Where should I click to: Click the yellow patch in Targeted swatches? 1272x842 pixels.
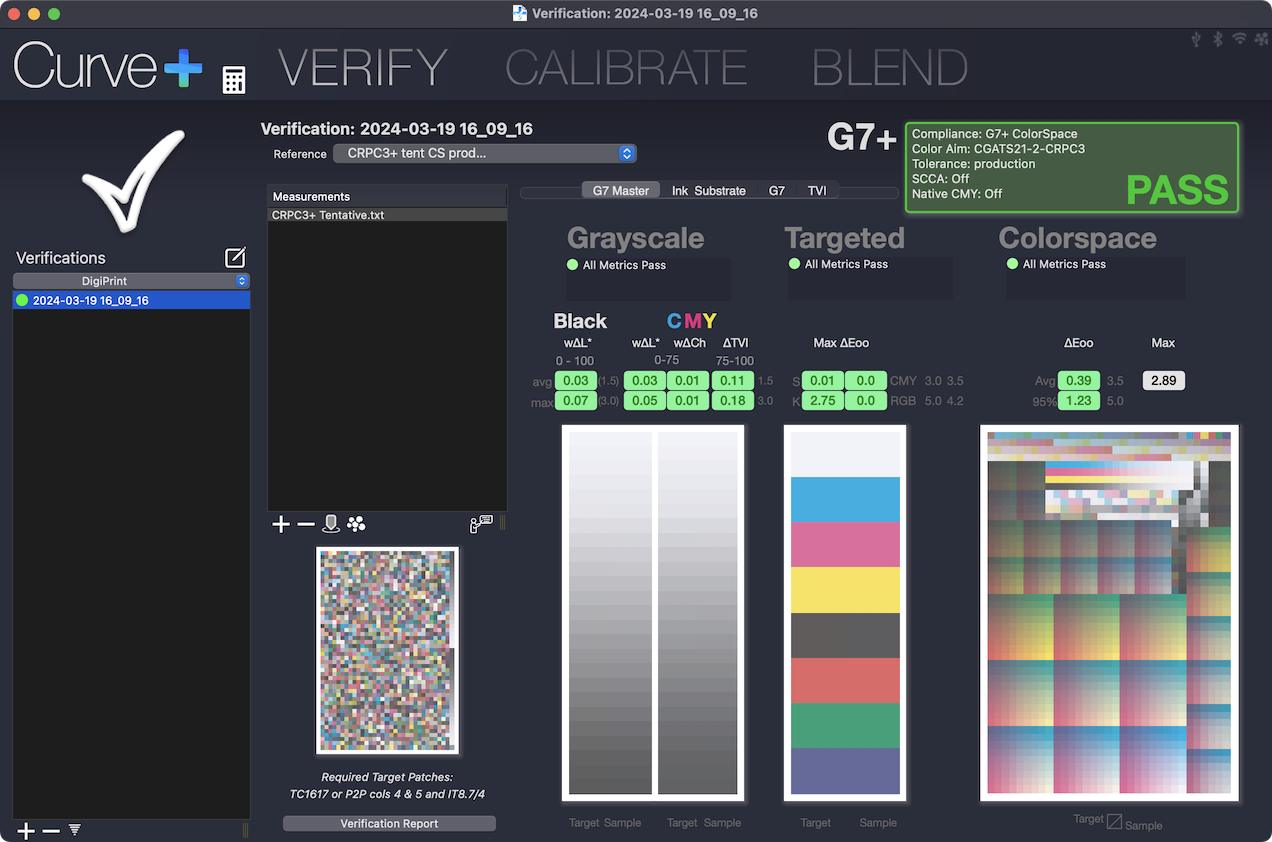point(845,590)
